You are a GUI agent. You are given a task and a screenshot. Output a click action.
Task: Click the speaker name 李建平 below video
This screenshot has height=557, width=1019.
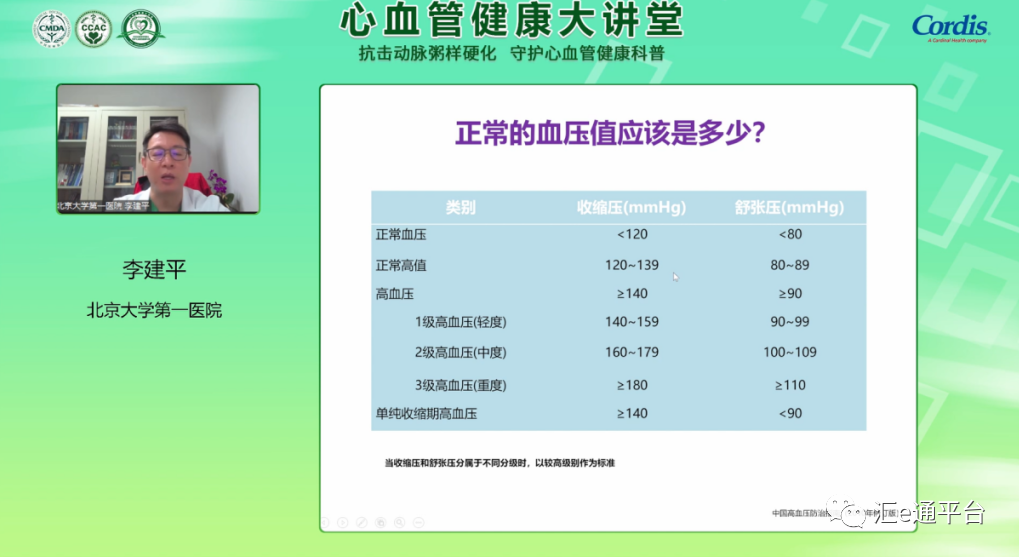point(155,270)
